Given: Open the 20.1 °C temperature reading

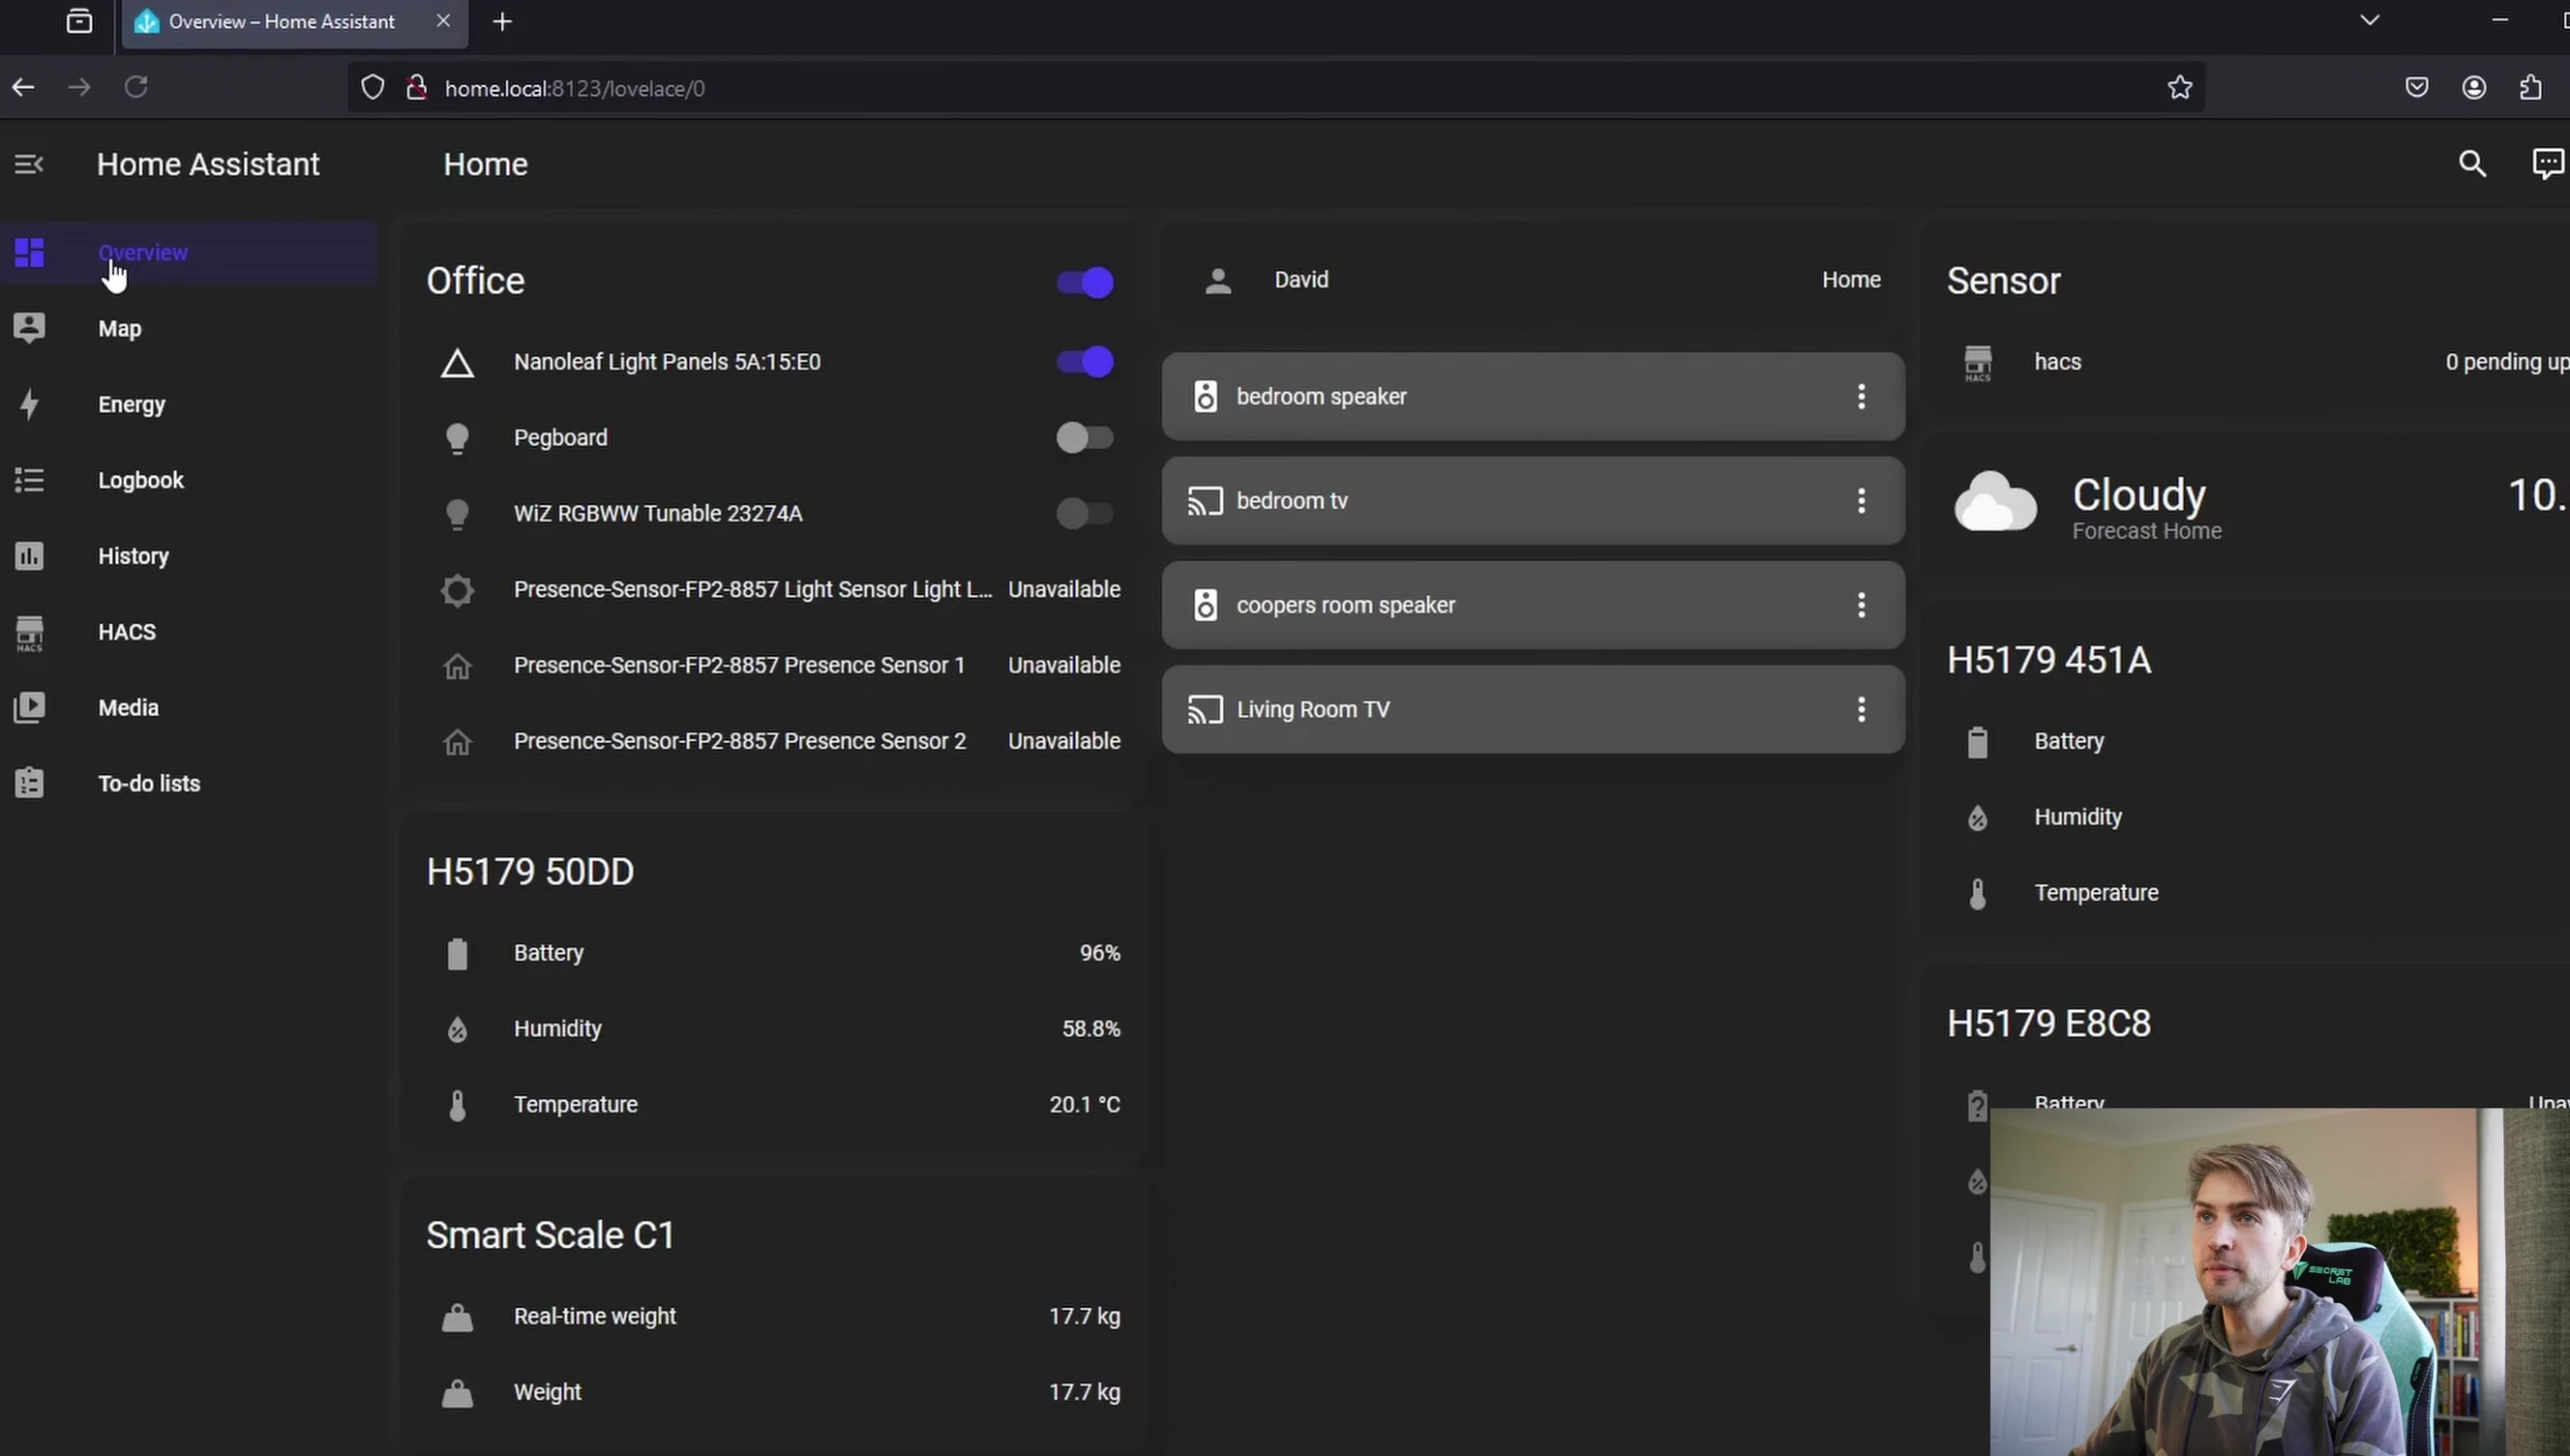Looking at the screenshot, I should pos(1084,1105).
